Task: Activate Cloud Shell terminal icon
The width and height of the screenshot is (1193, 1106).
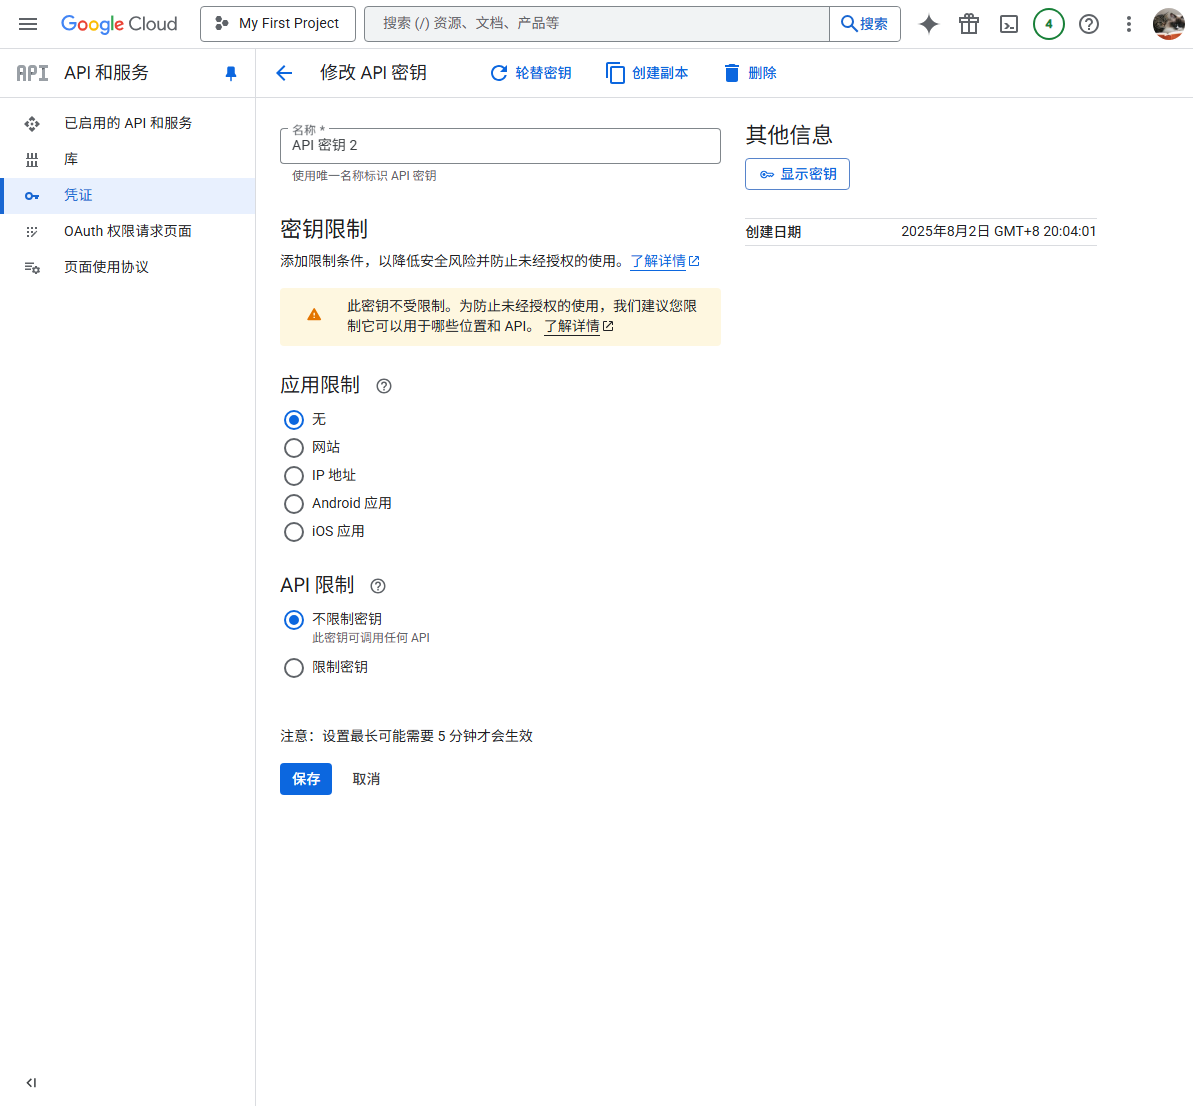Action: tap(1009, 24)
